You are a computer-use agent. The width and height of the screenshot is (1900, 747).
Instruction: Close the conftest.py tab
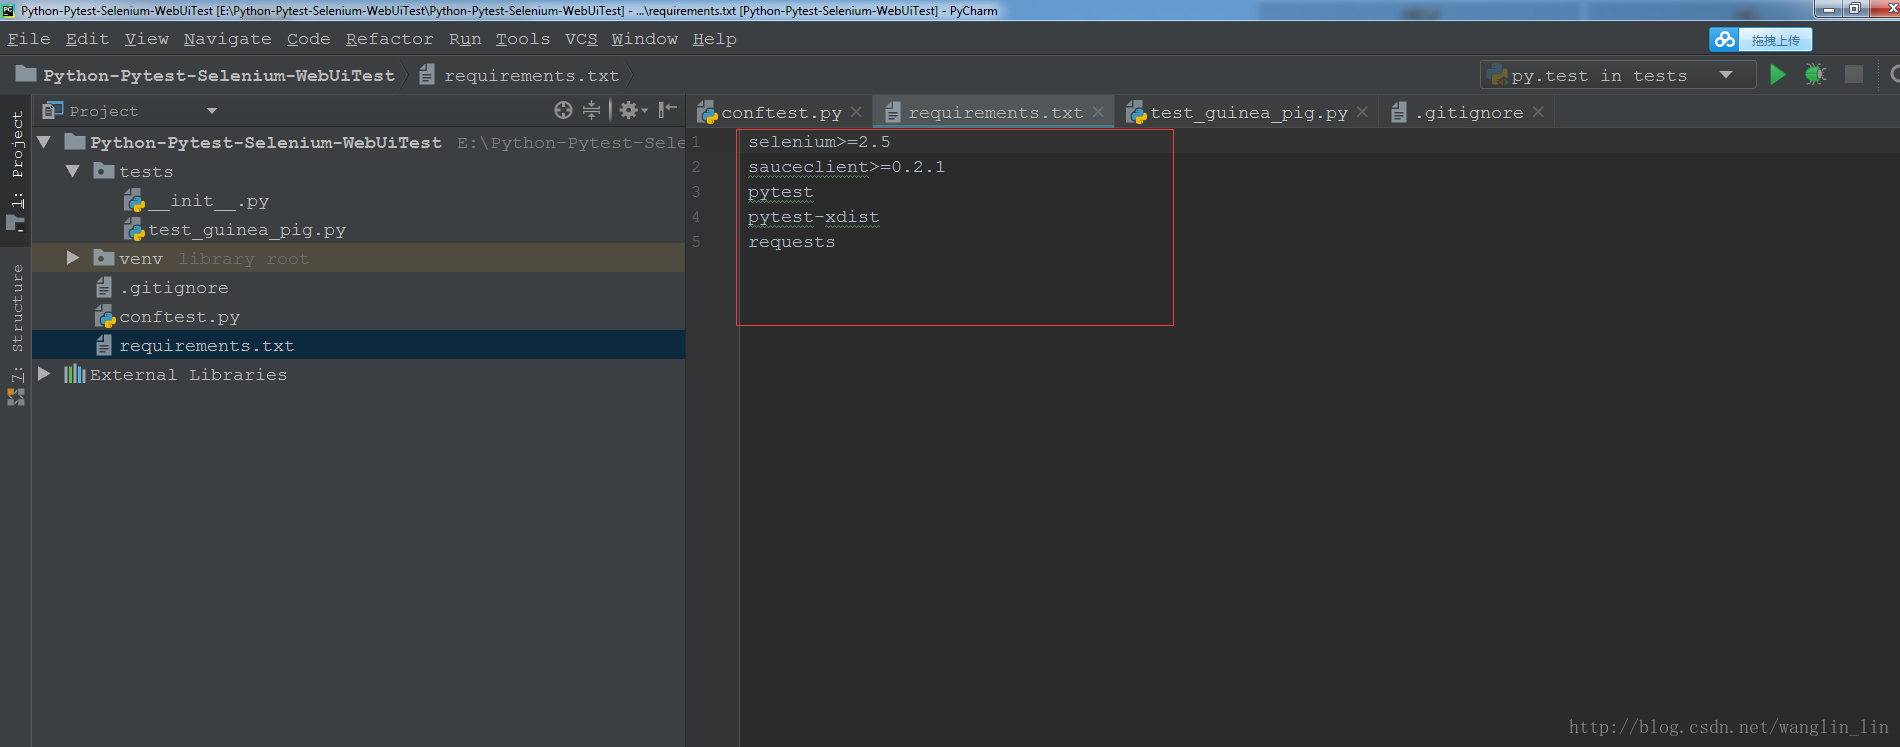857,112
